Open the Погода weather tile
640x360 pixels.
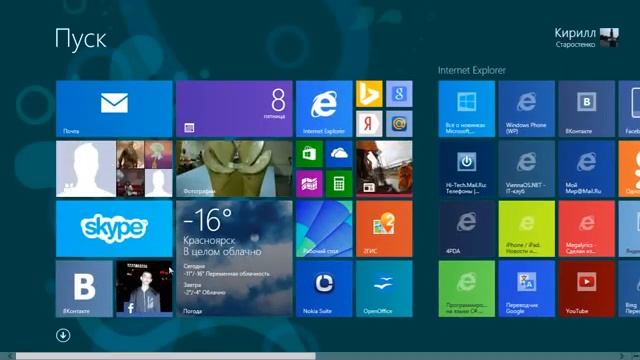tap(234, 259)
